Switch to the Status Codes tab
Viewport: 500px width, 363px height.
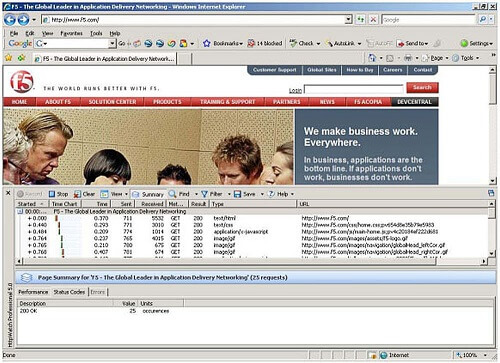(69, 292)
